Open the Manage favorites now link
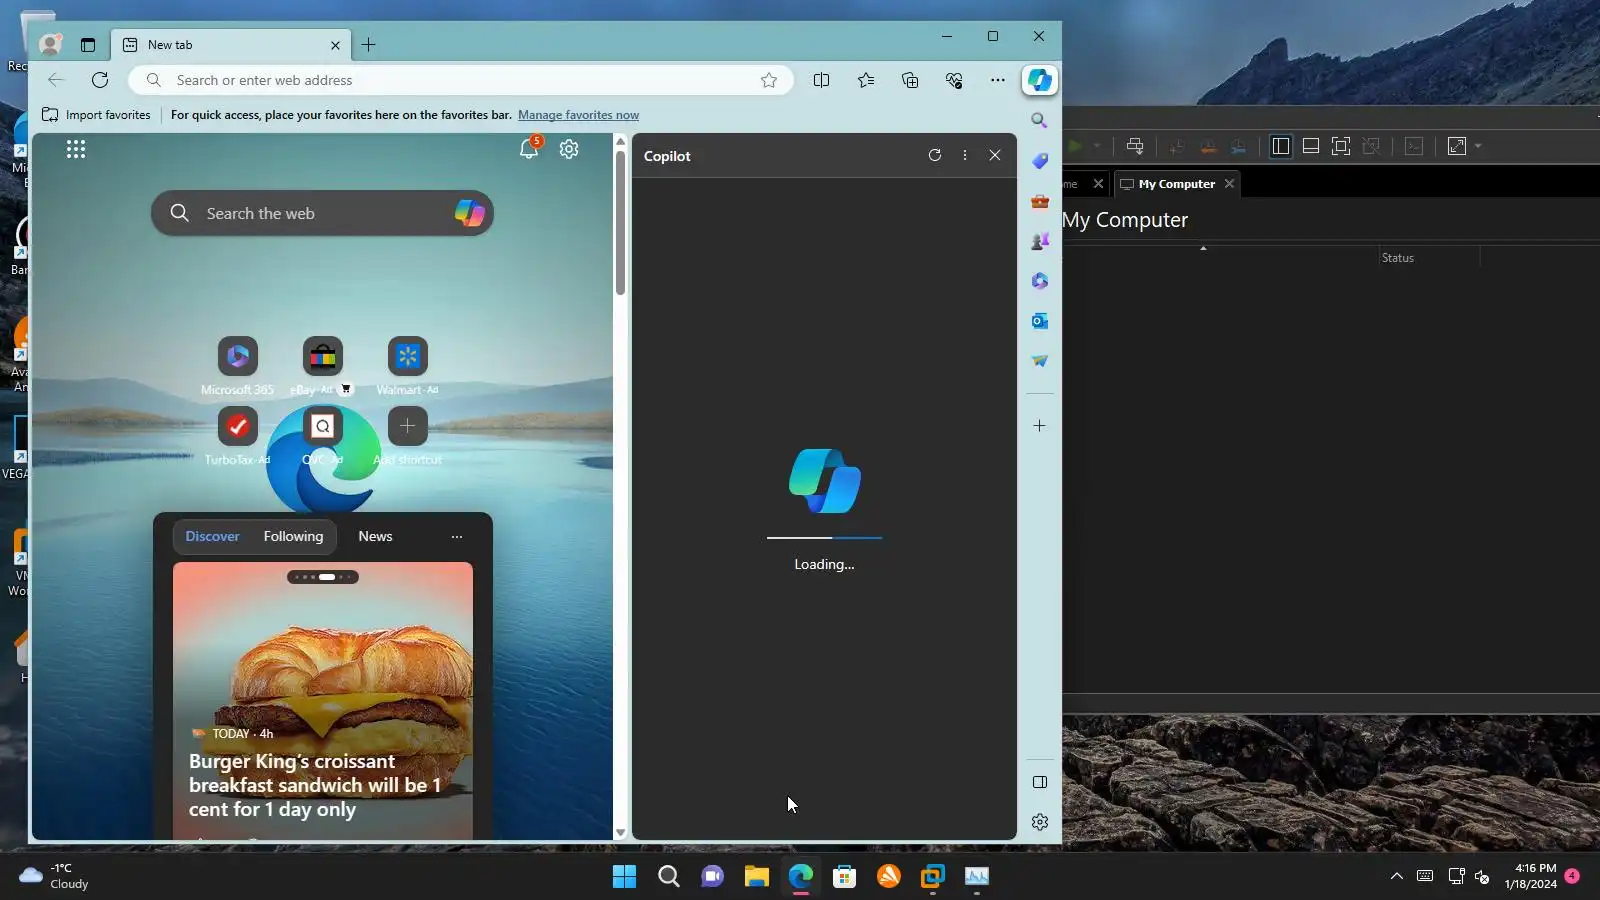This screenshot has height=900, width=1600. click(x=578, y=115)
